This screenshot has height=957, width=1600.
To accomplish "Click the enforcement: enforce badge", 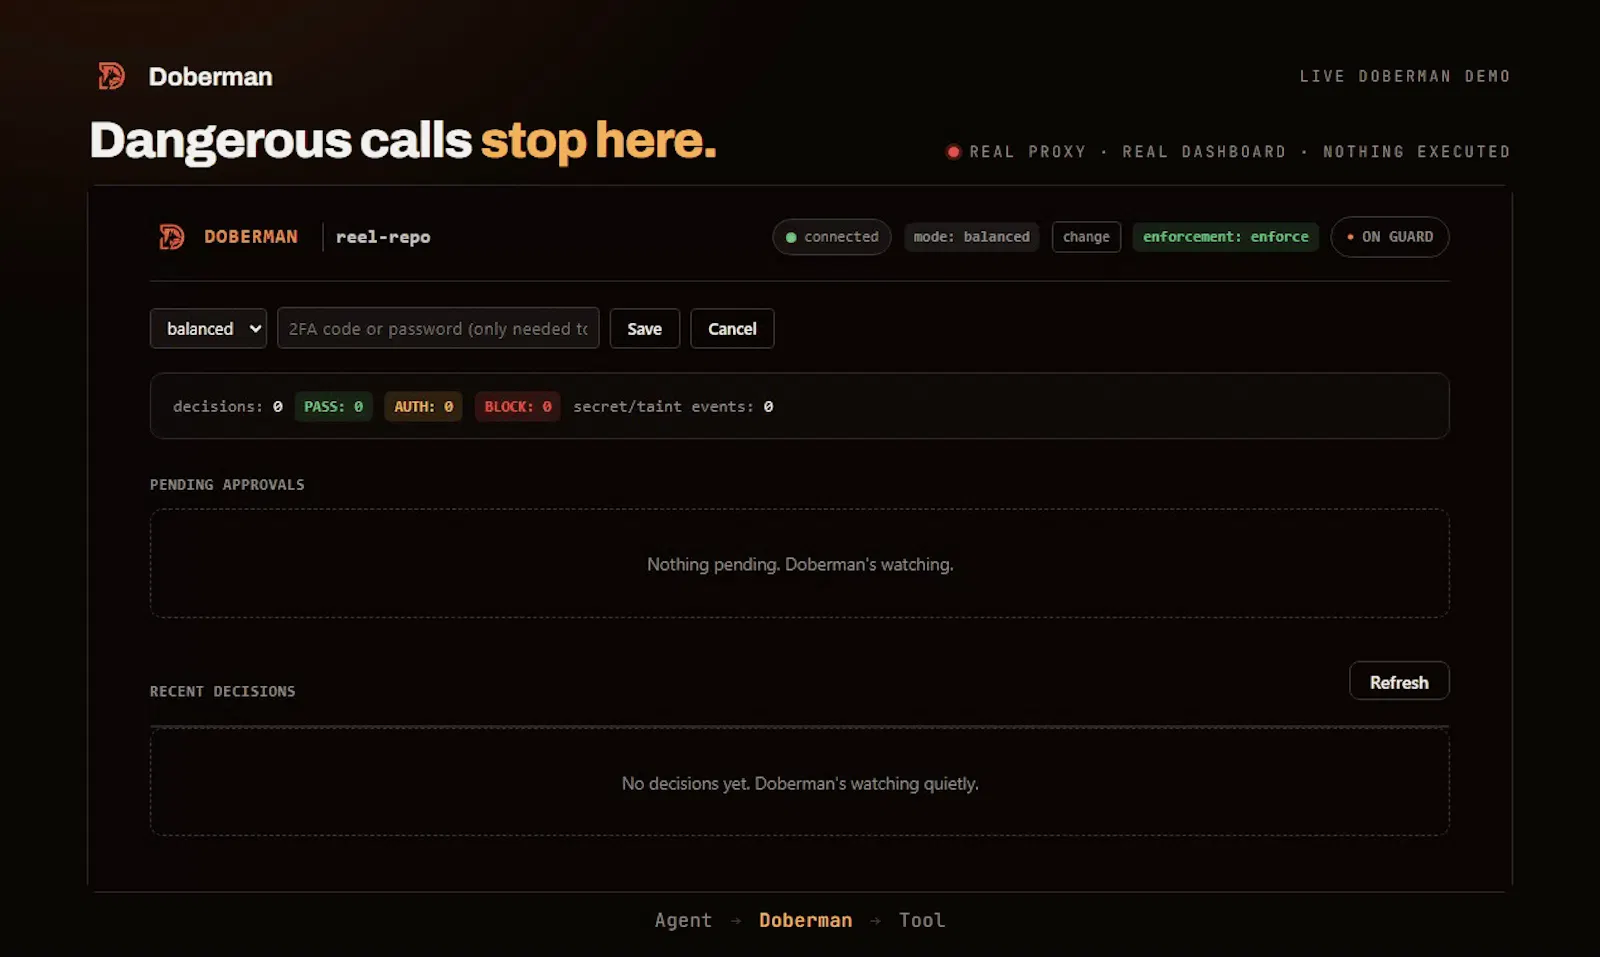I will point(1226,237).
